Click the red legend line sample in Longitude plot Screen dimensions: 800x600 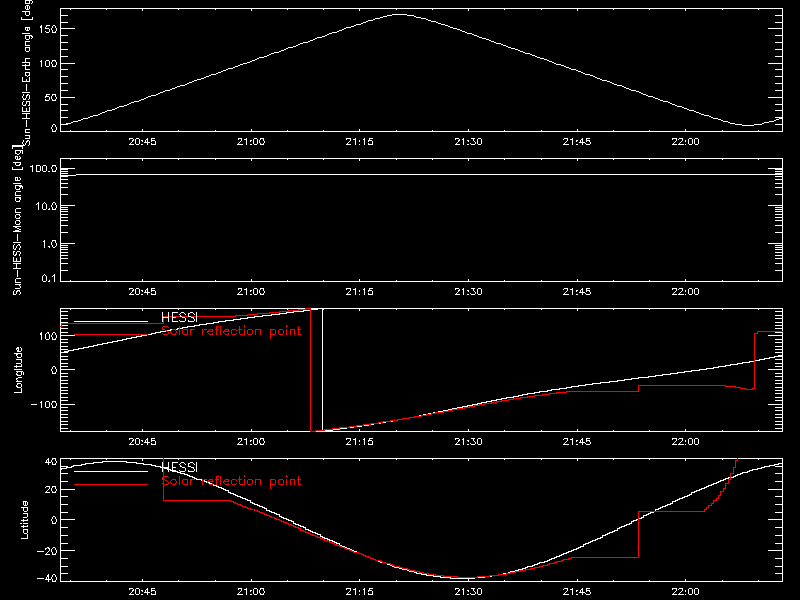[x=111, y=335]
